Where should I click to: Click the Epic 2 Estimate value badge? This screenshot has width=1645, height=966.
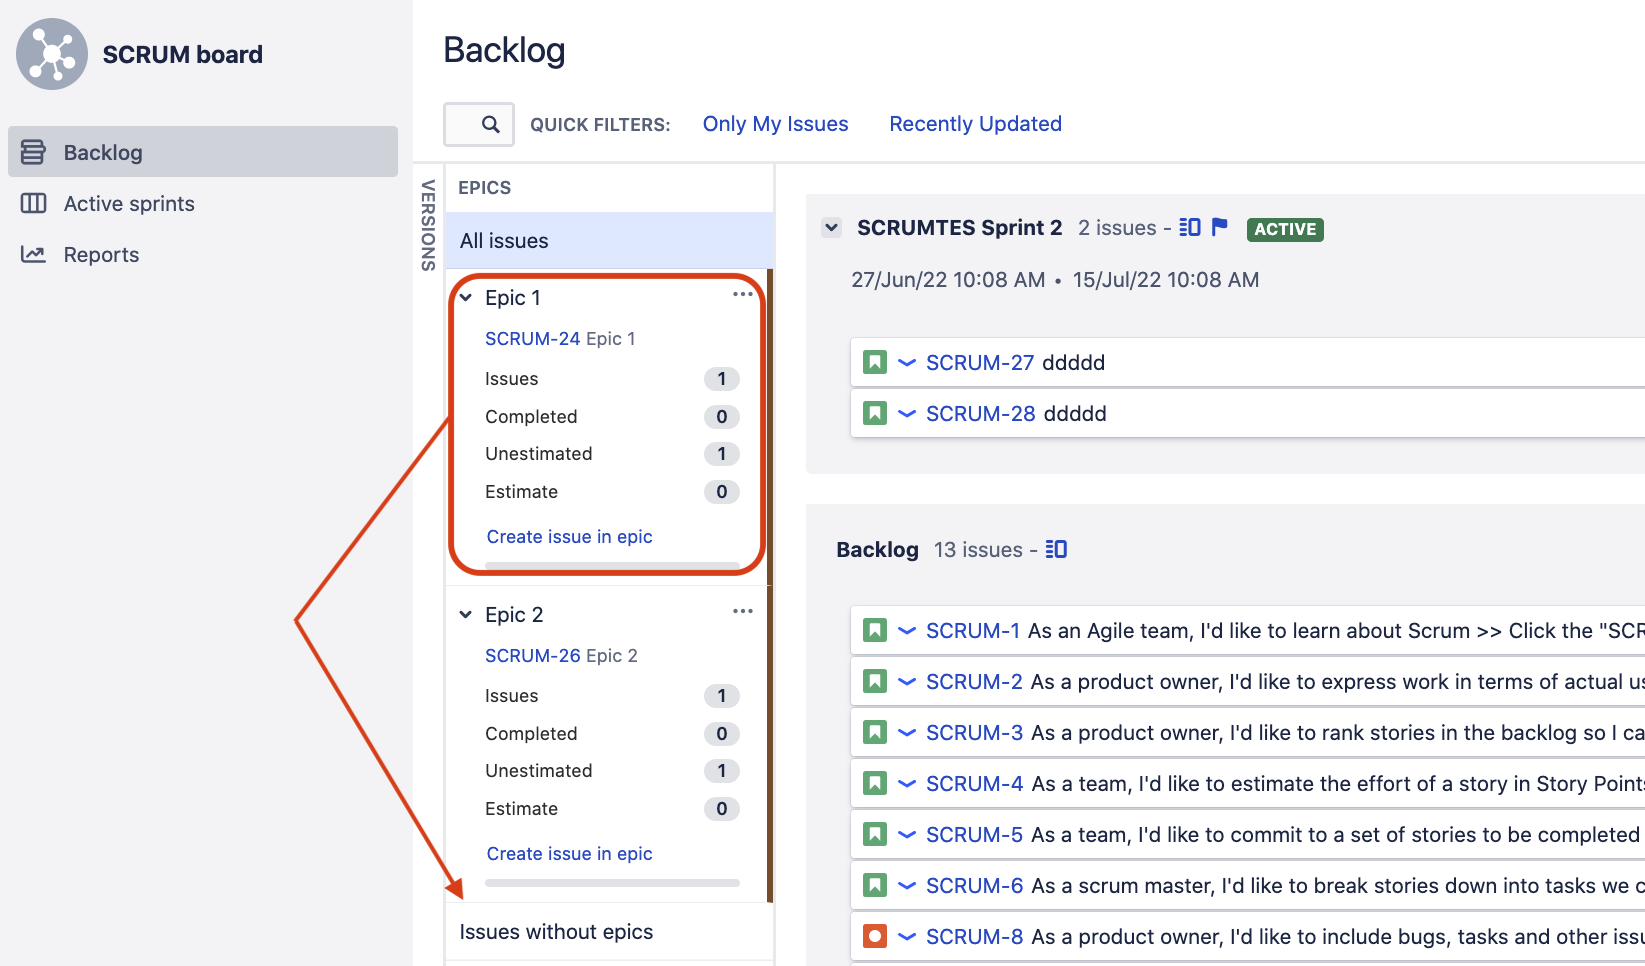[x=722, y=809]
